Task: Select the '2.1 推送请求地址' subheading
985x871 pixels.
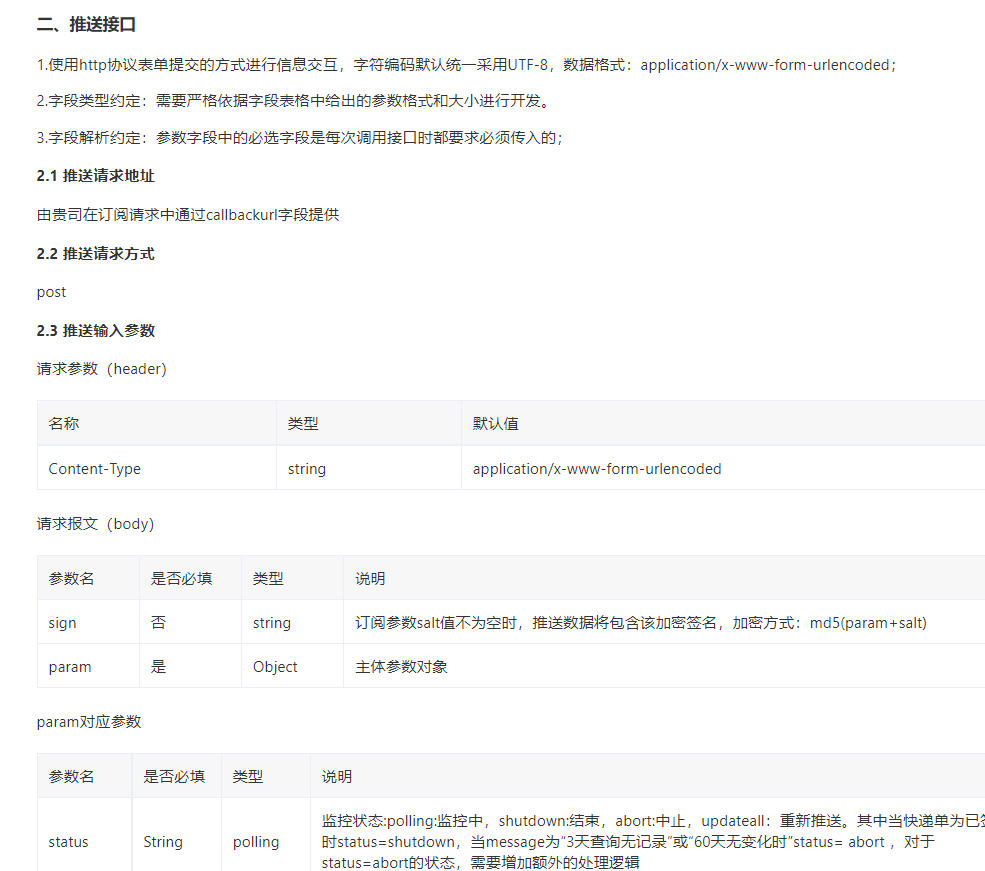Action: [x=95, y=176]
